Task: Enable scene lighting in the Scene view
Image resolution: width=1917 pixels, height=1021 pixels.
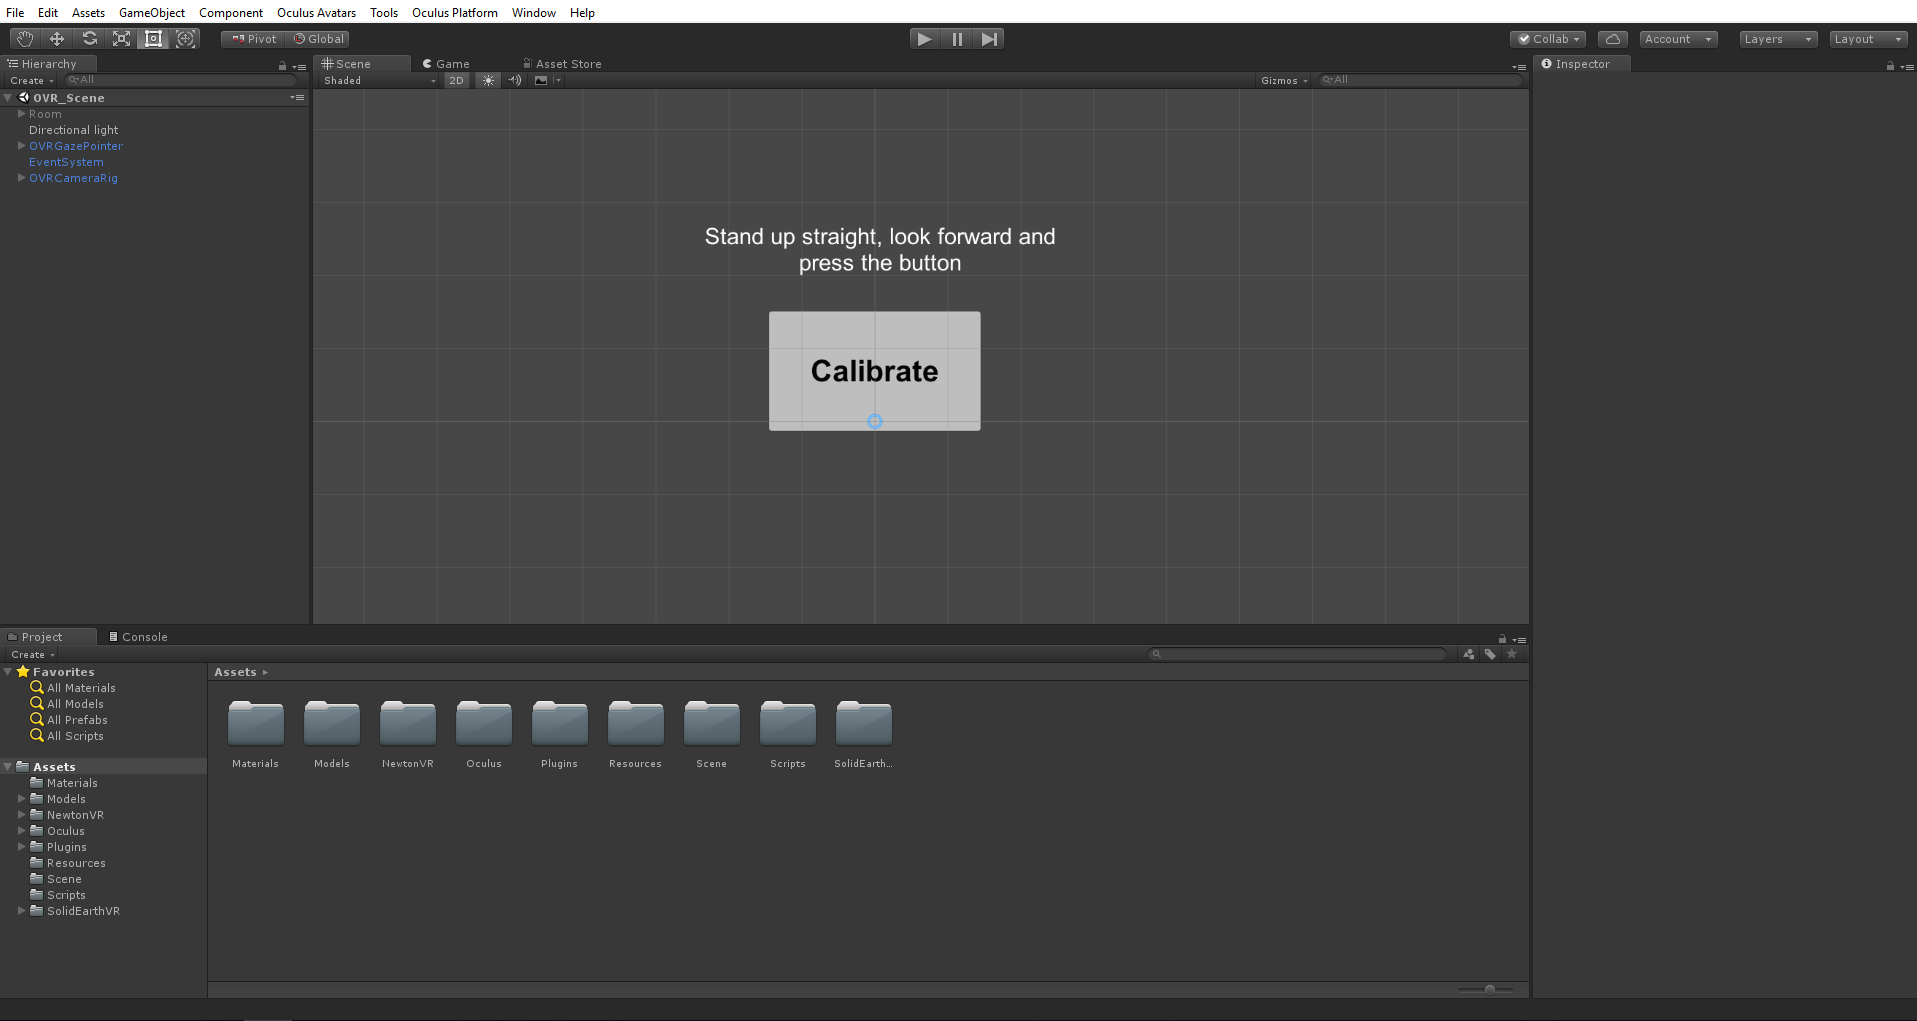Action: [x=488, y=80]
